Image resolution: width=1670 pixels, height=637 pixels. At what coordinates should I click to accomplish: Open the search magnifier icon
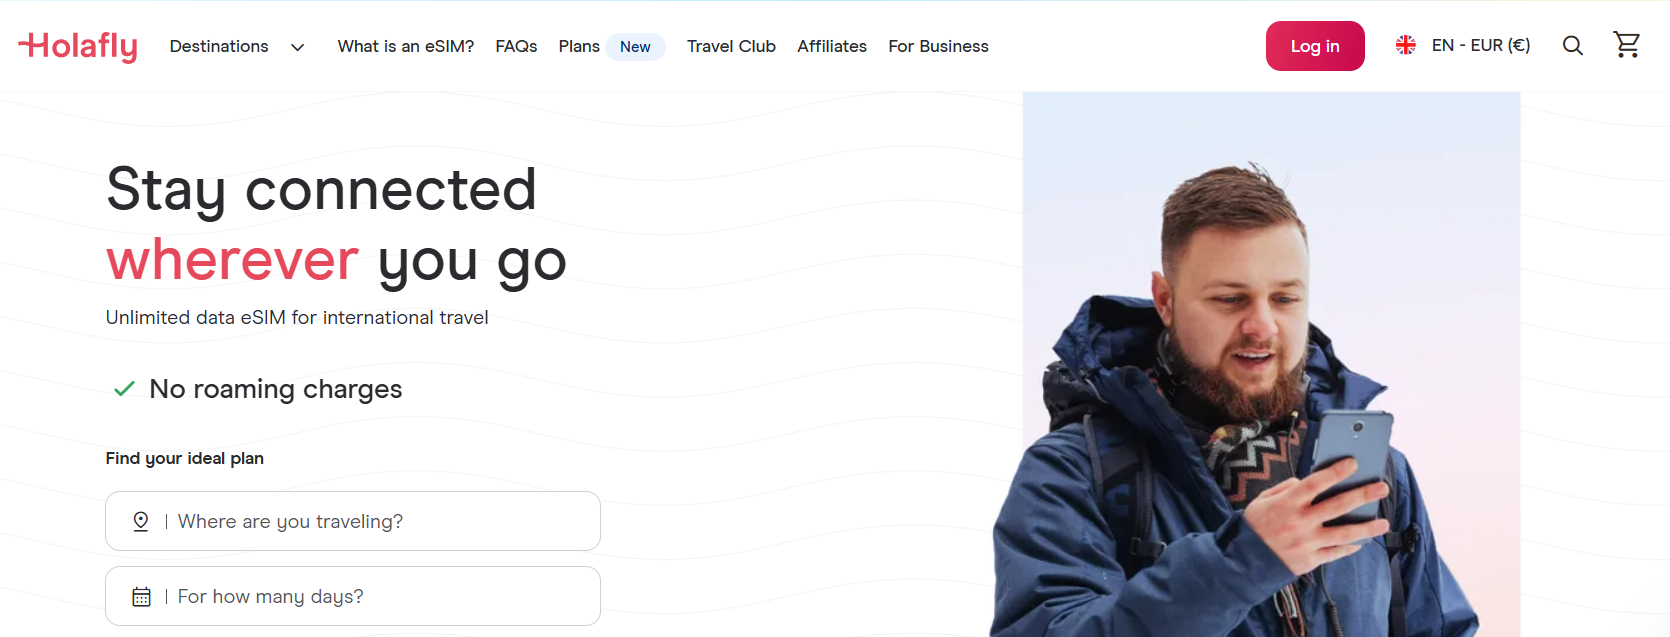[x=1572, y=46]
